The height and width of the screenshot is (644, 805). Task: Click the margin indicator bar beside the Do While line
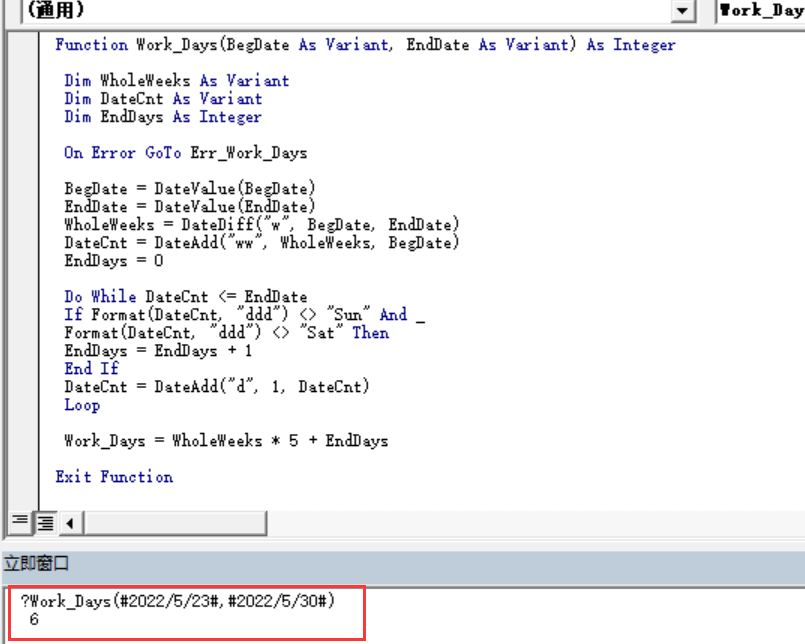23,296
